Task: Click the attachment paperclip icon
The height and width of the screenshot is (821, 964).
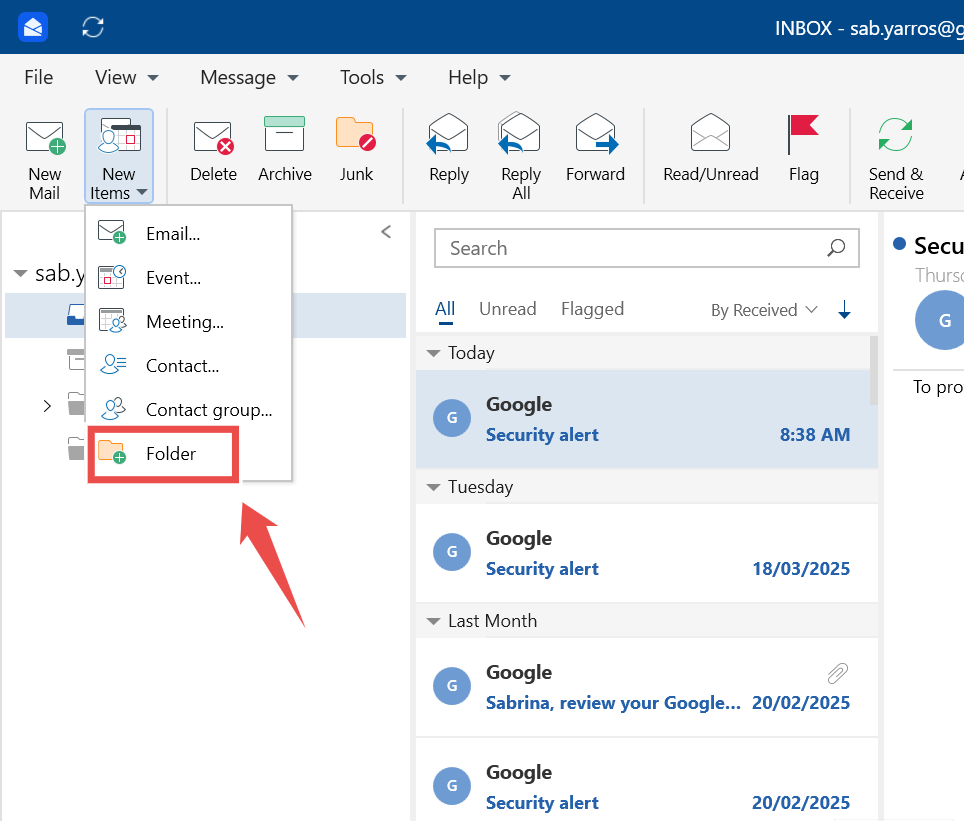Action: (x=837, y=673)
